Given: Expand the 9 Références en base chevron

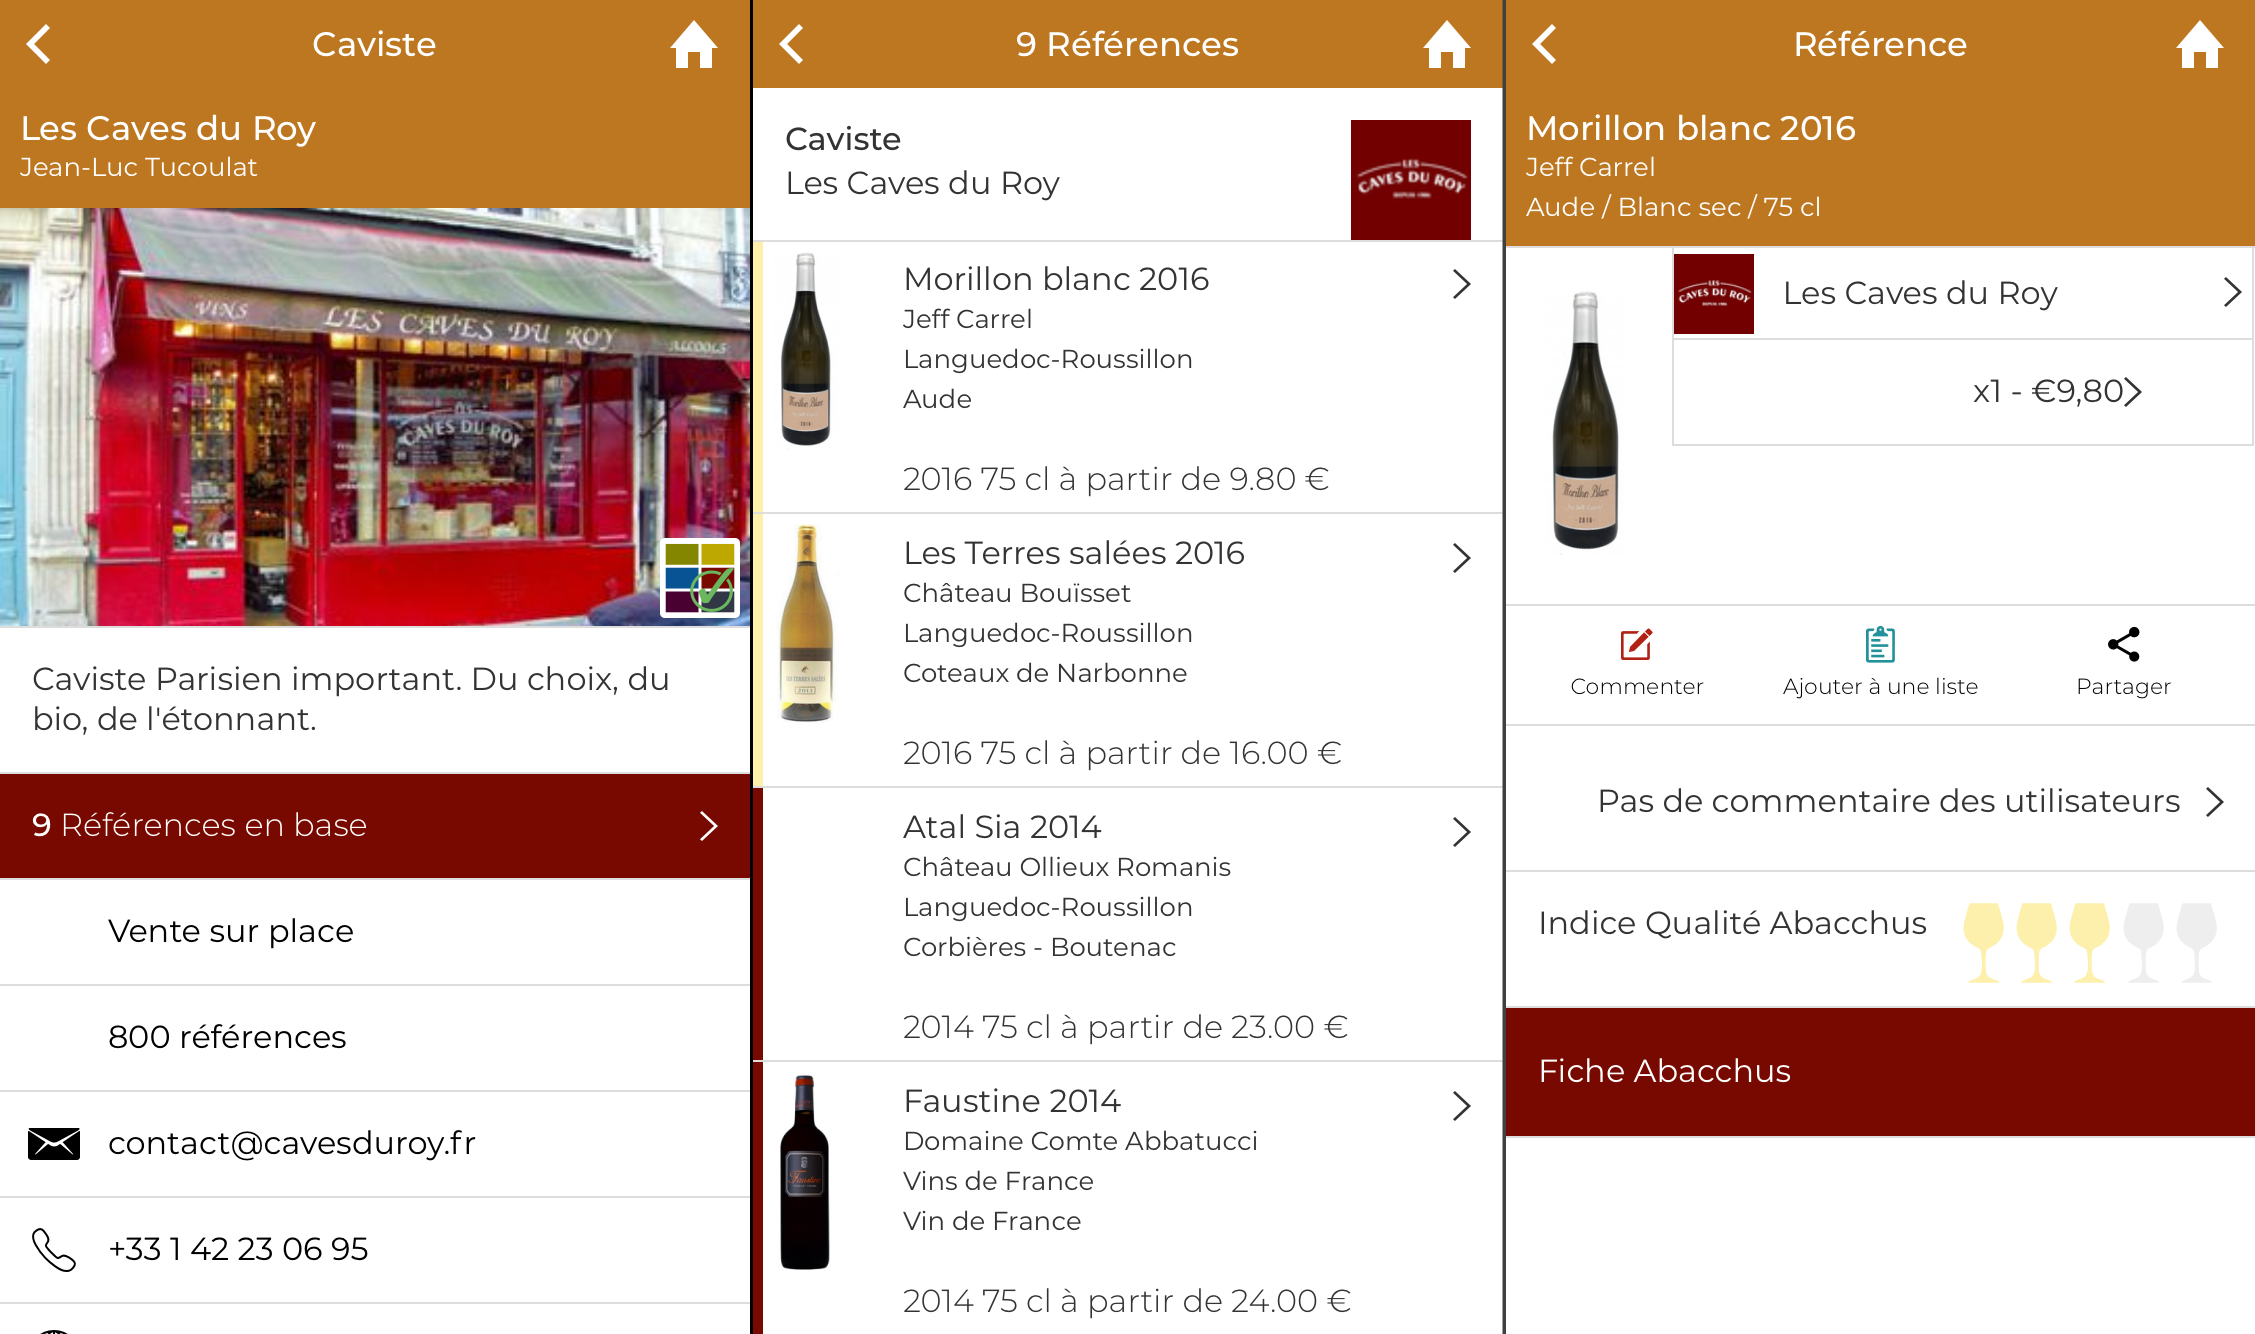Looking at the screenshot, I should click(709, 826).
